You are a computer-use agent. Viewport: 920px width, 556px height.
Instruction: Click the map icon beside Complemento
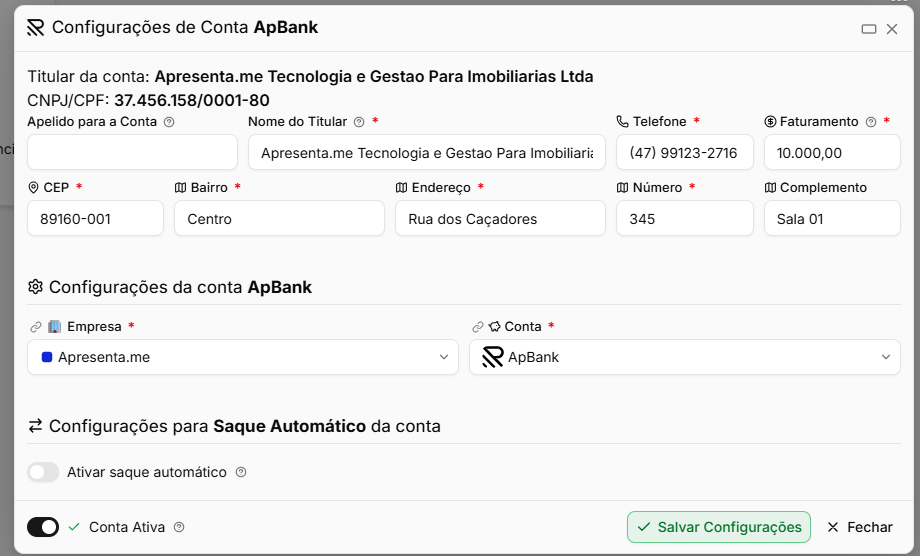770,188
